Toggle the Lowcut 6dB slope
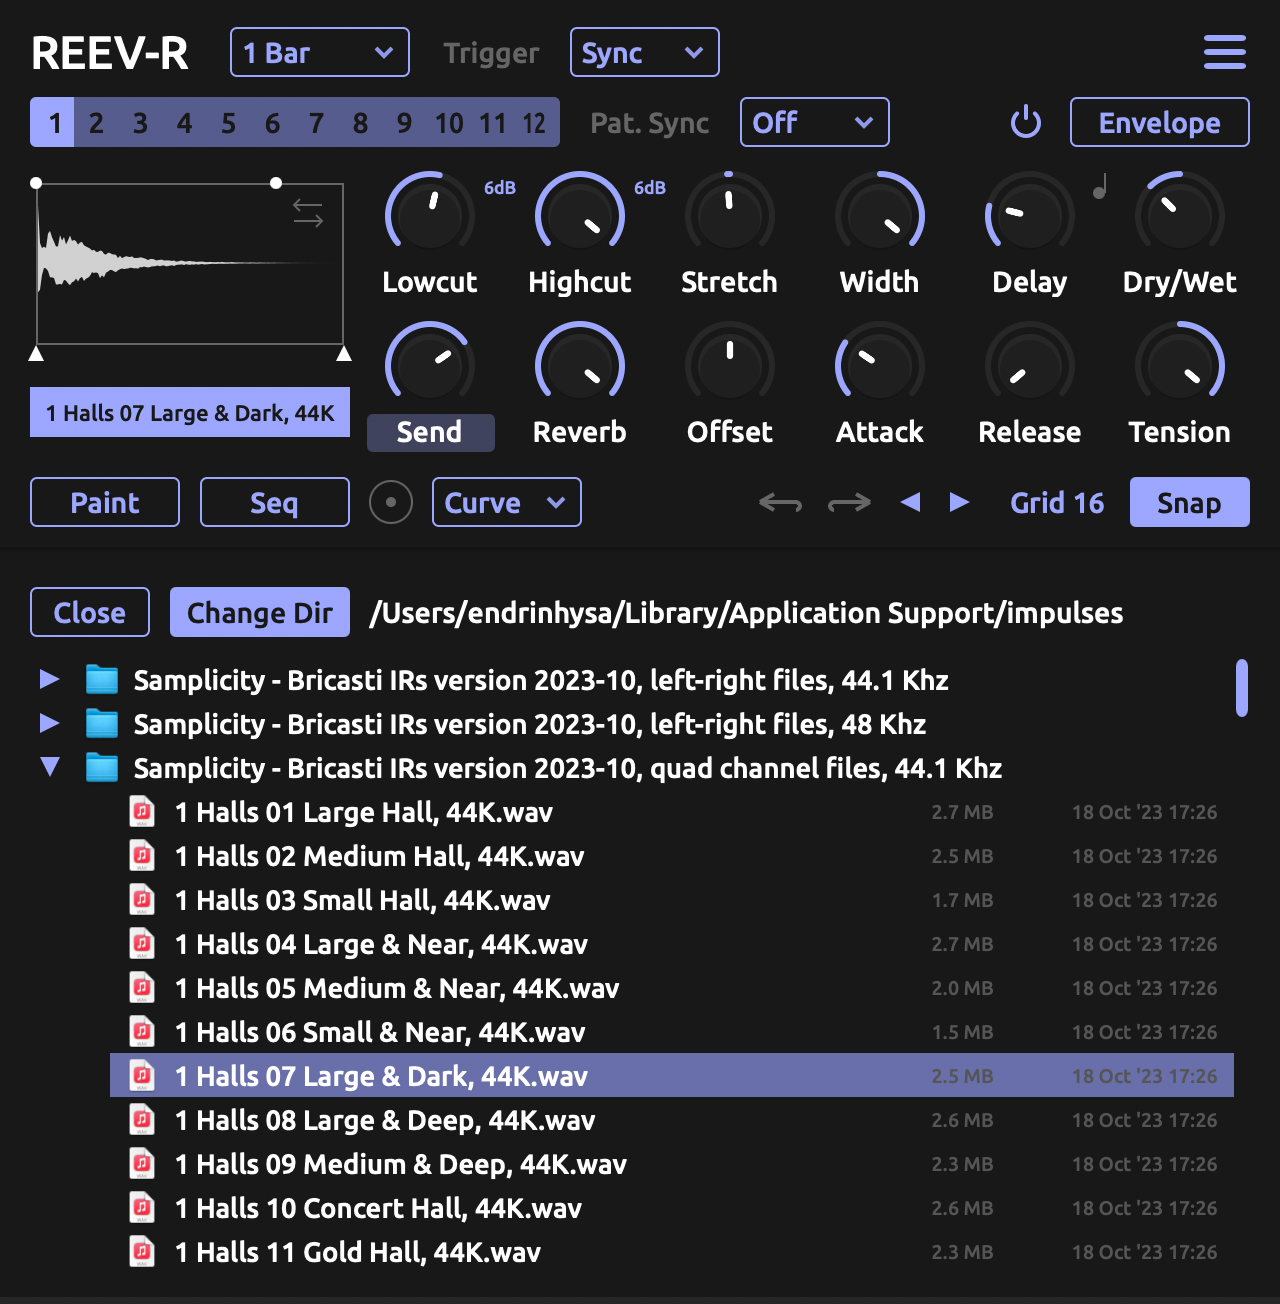1280x1304 pixels. pos(500,188)
